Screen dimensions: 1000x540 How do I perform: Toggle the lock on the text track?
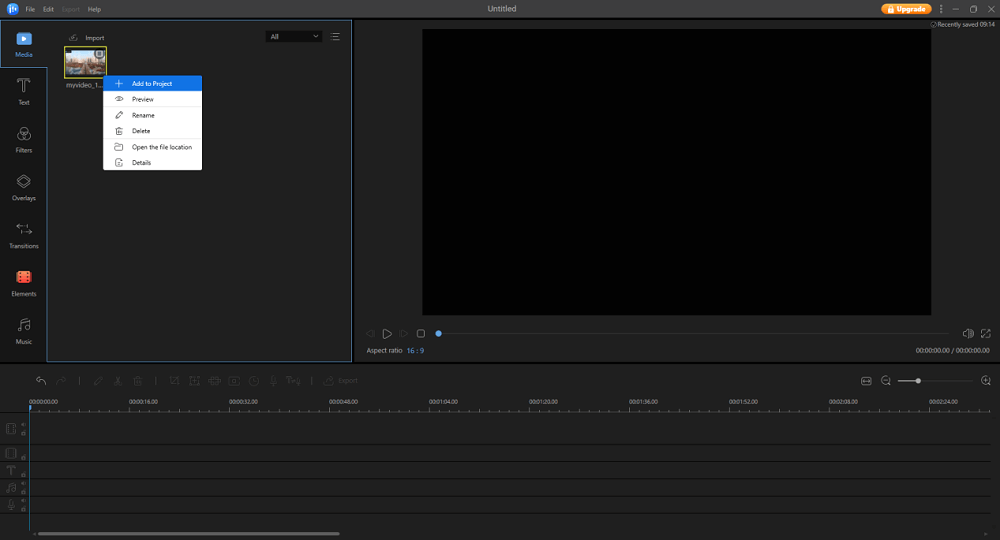[x=23, y=474]
